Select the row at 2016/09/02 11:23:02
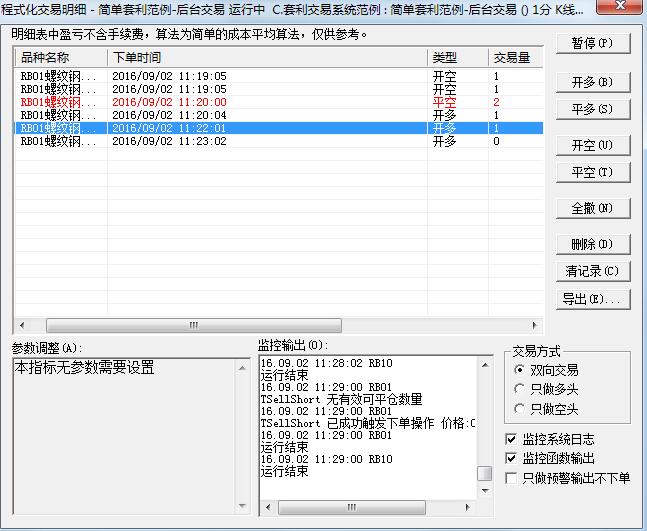 pyautogui.click(x=279, y=141)
